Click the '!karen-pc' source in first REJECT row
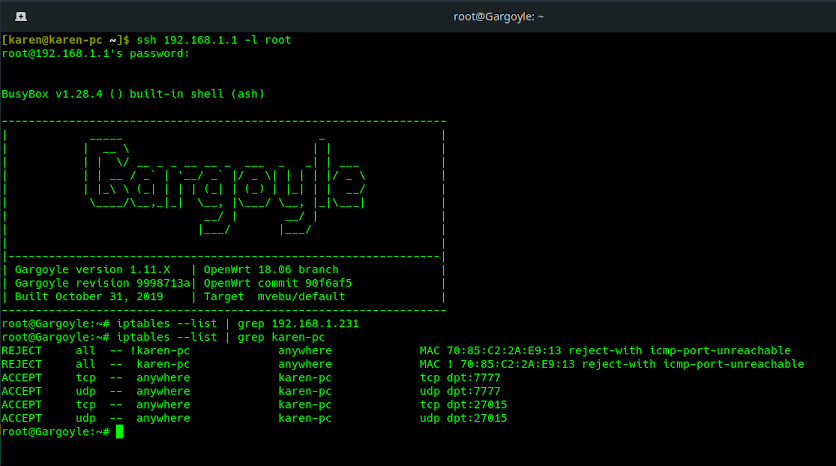Viewport: 836px width, 466px height. (160, 351)
